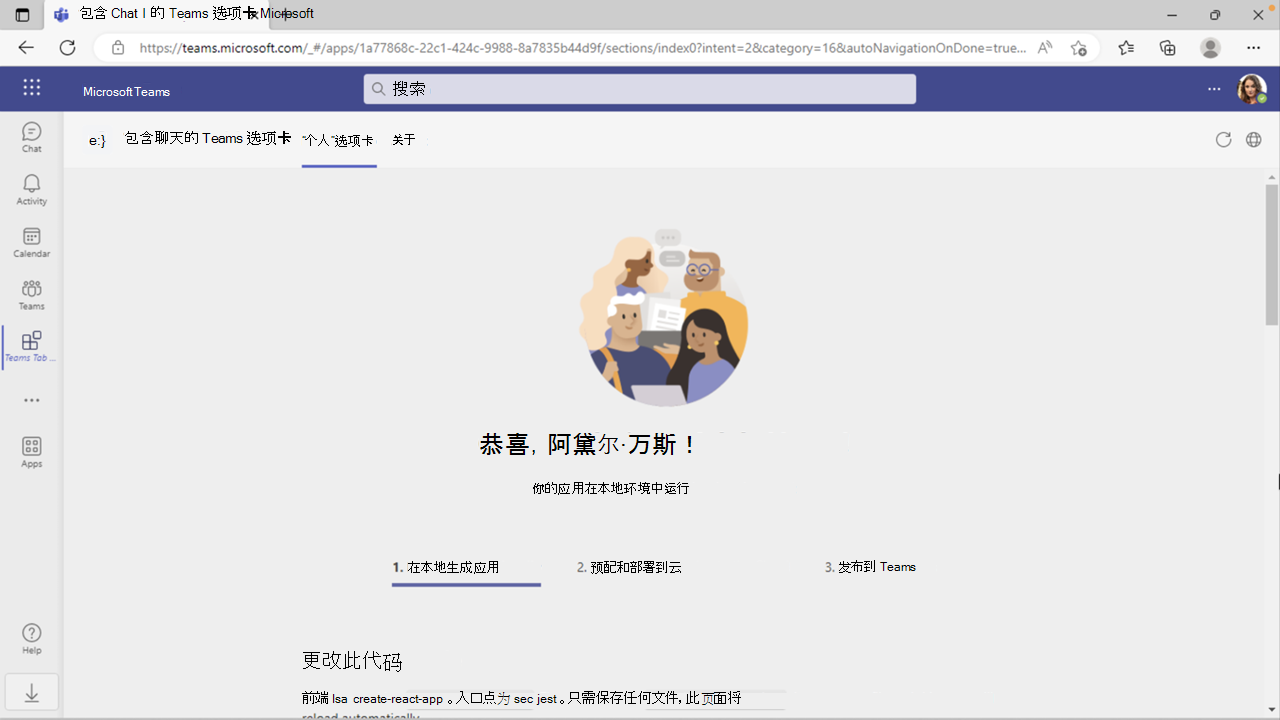The height and width of the screenshot is (720, 1280).
Task: Refresh the browser page
Action: (x=67, y=48)
